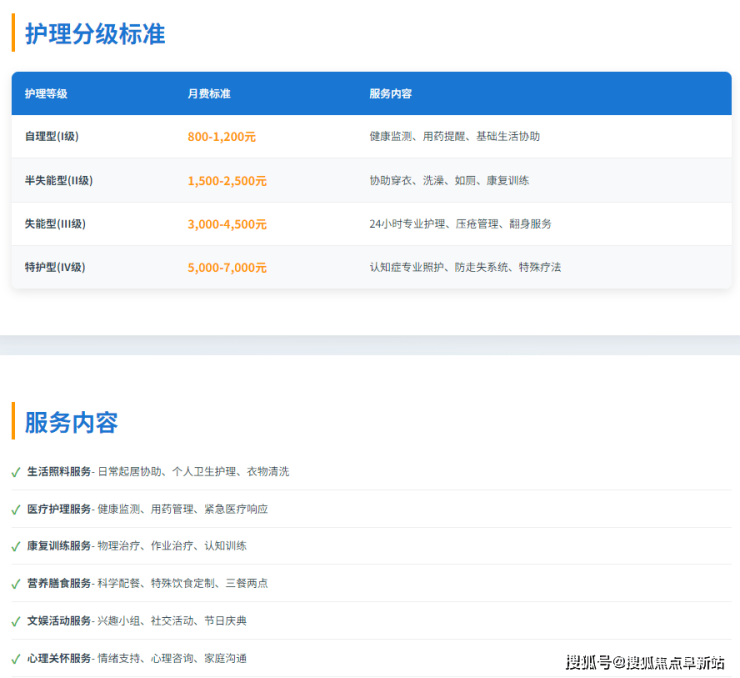
Task: Click the 800-1,200元 price
Action: coord(221,137)
